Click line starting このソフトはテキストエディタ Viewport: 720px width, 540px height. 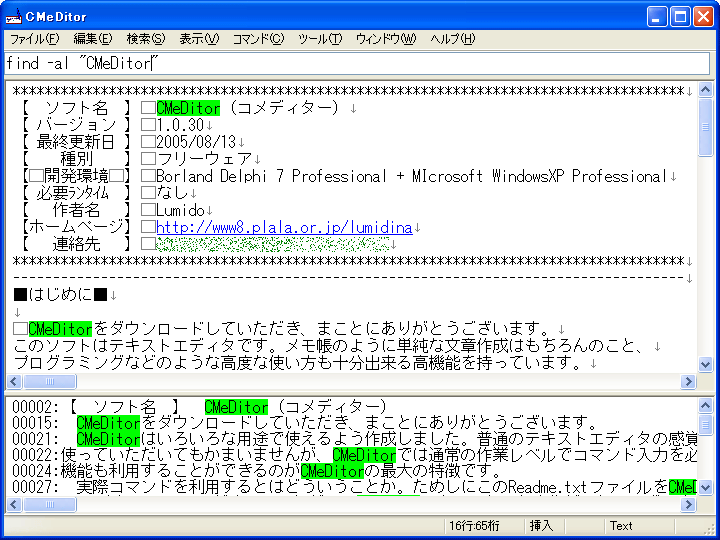[328, 346]
